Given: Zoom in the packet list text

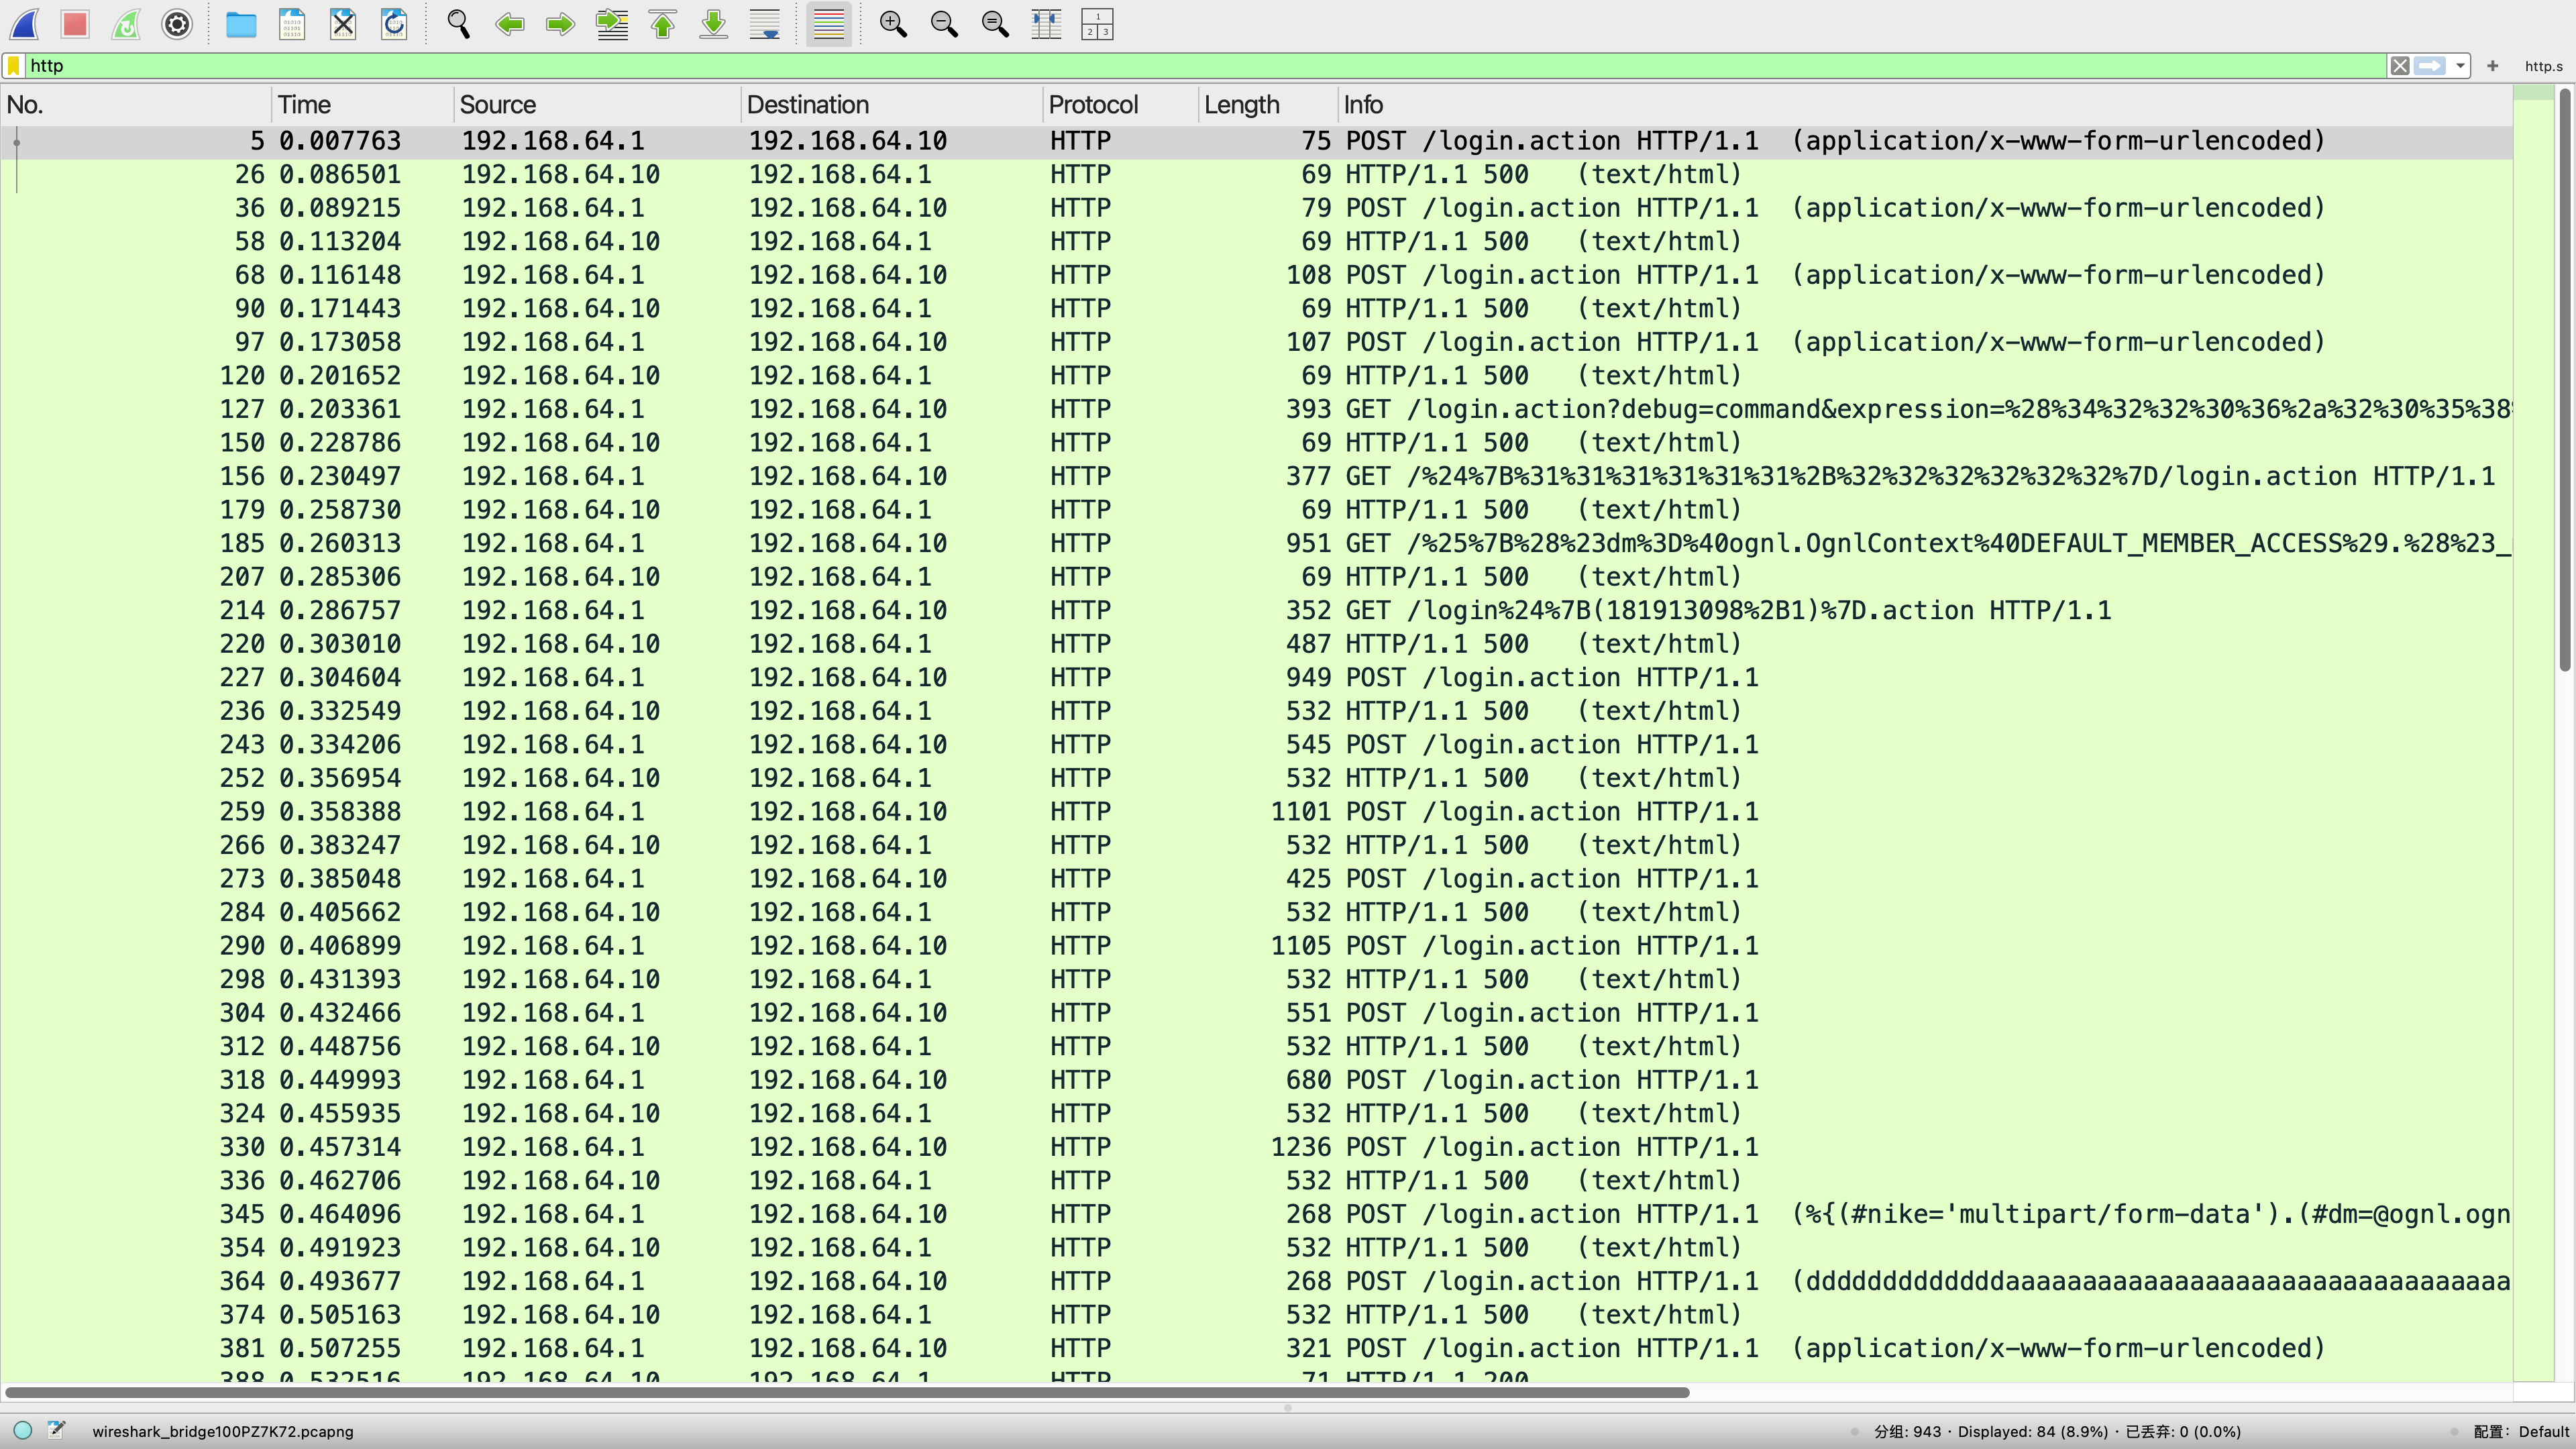Looking at the screenshot, I should [x=893, y=24].
